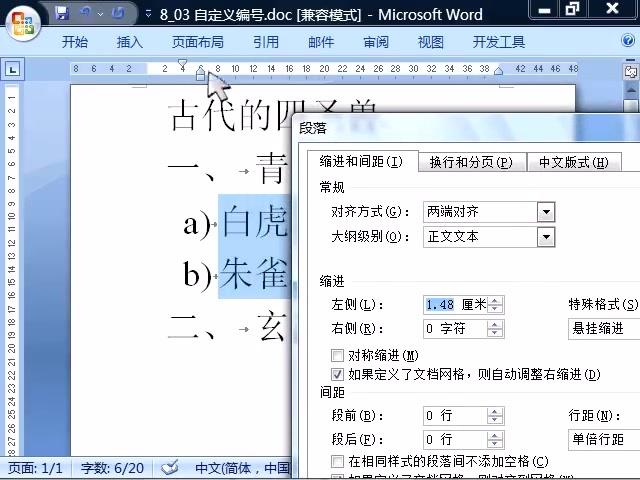Switch to the 页面布局 ribbon tab

point(198,42)
